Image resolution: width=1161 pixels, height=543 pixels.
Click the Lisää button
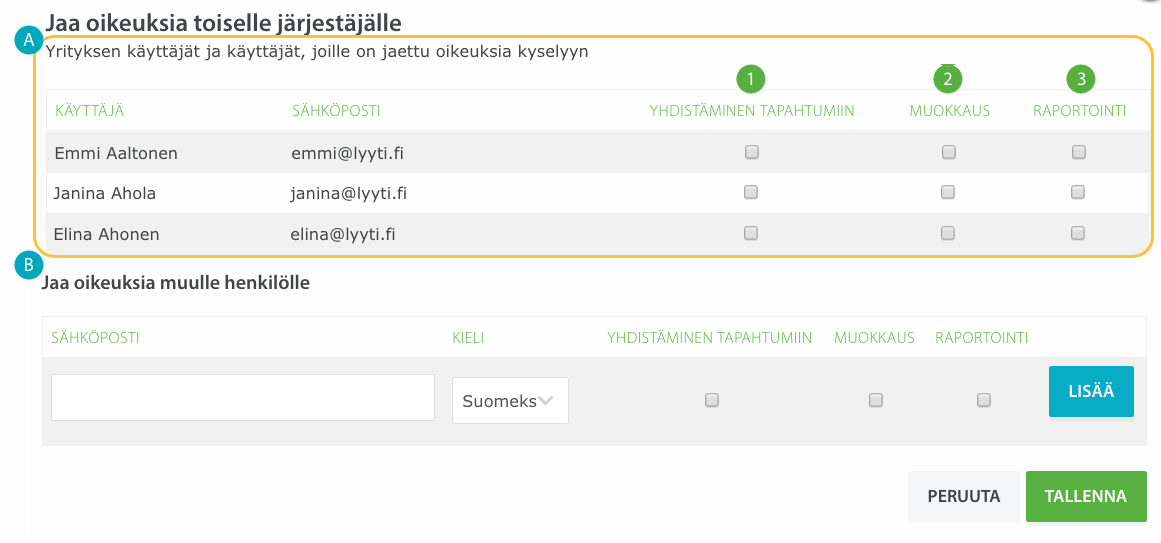[1091, 392]
